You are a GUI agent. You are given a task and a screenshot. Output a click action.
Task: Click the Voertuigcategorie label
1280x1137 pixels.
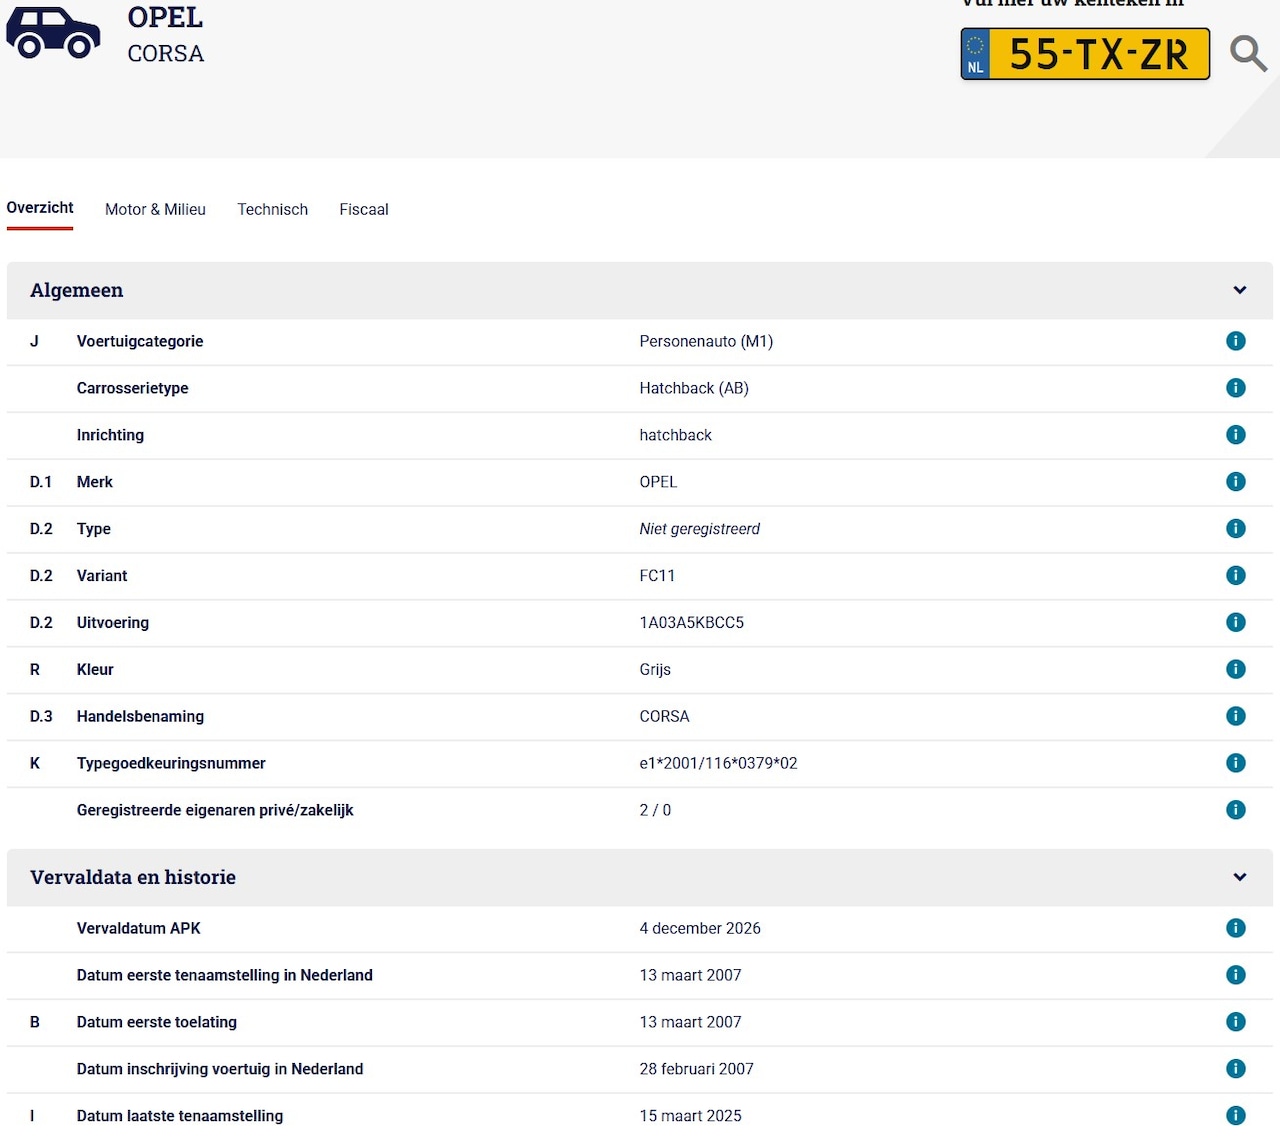click(x=140, y=341)
